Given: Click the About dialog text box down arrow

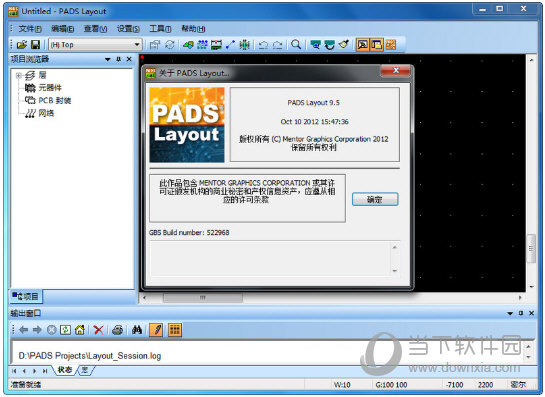Looking at the screenshot, I should click(394, 270).
